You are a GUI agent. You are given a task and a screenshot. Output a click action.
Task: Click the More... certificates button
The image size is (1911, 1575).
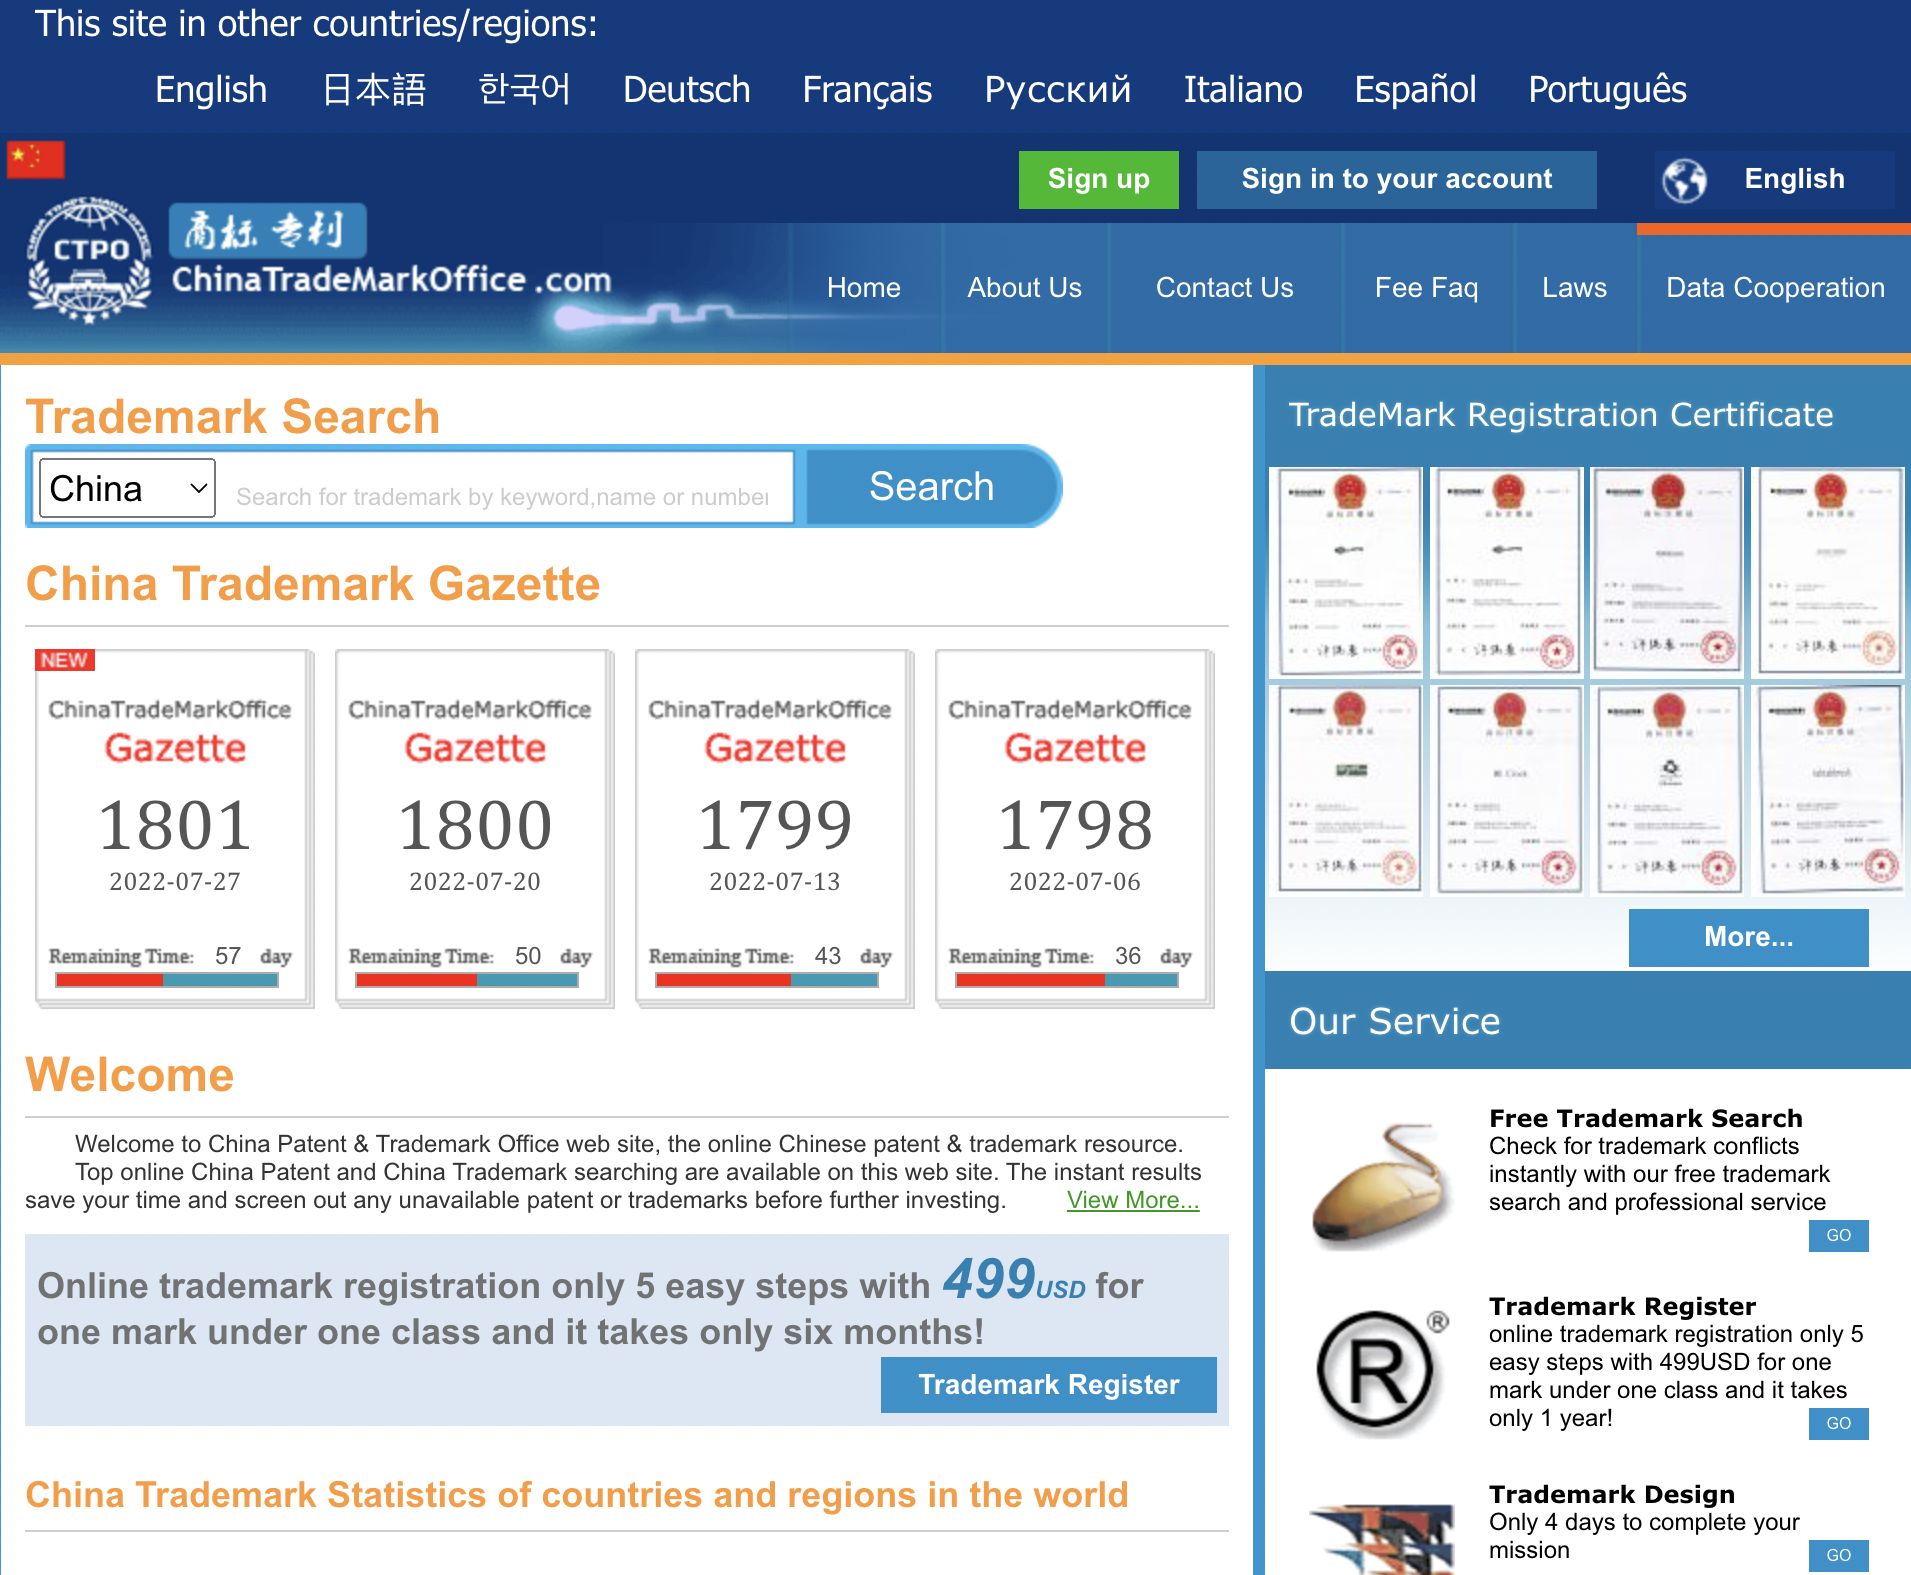pos(1748,937)
